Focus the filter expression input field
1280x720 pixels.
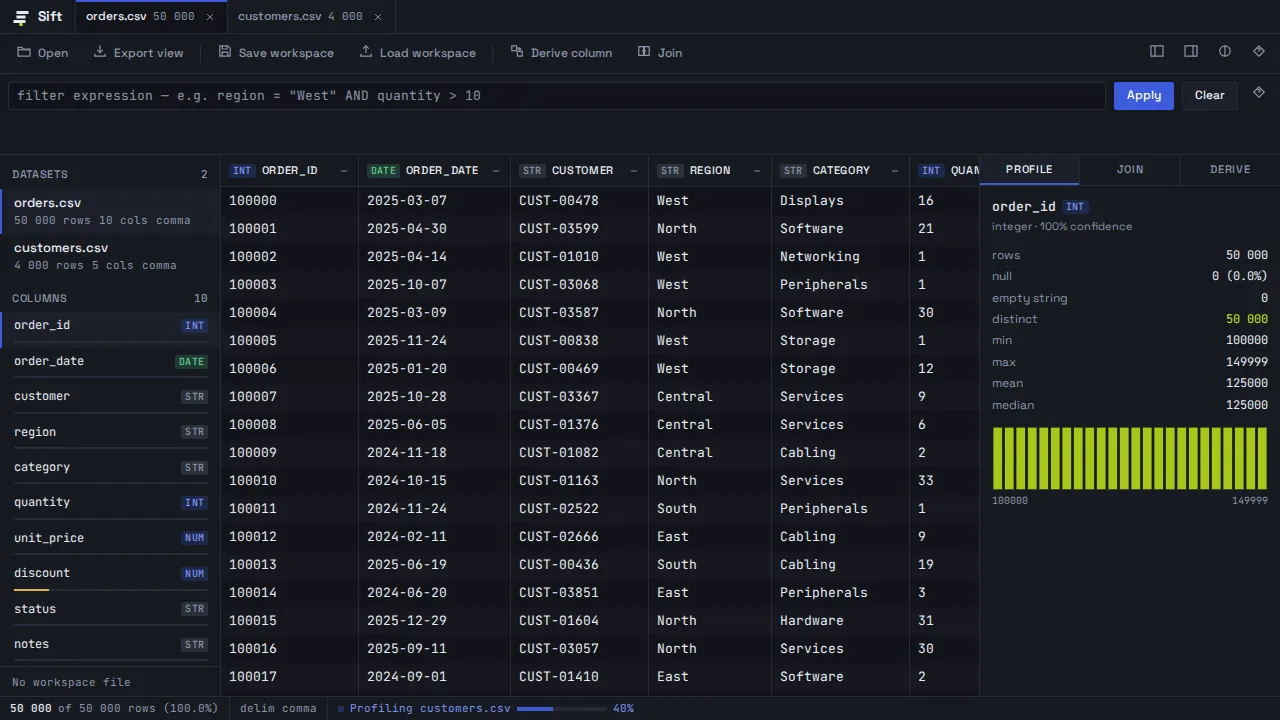557,96
